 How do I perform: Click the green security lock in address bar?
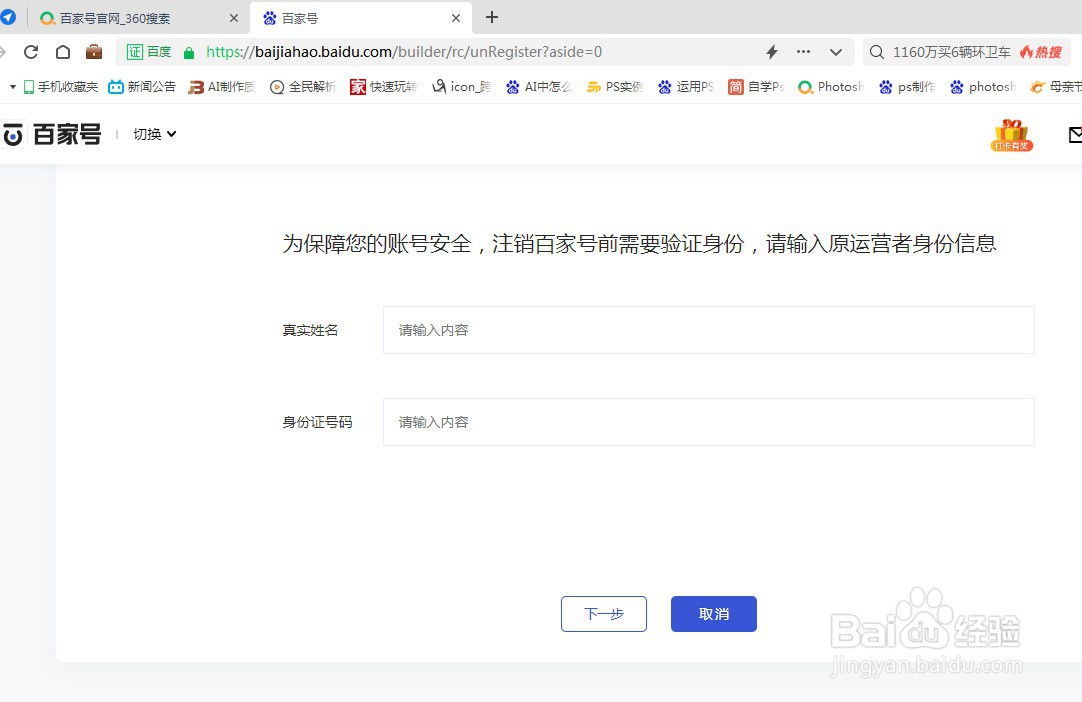click(187, 51)
